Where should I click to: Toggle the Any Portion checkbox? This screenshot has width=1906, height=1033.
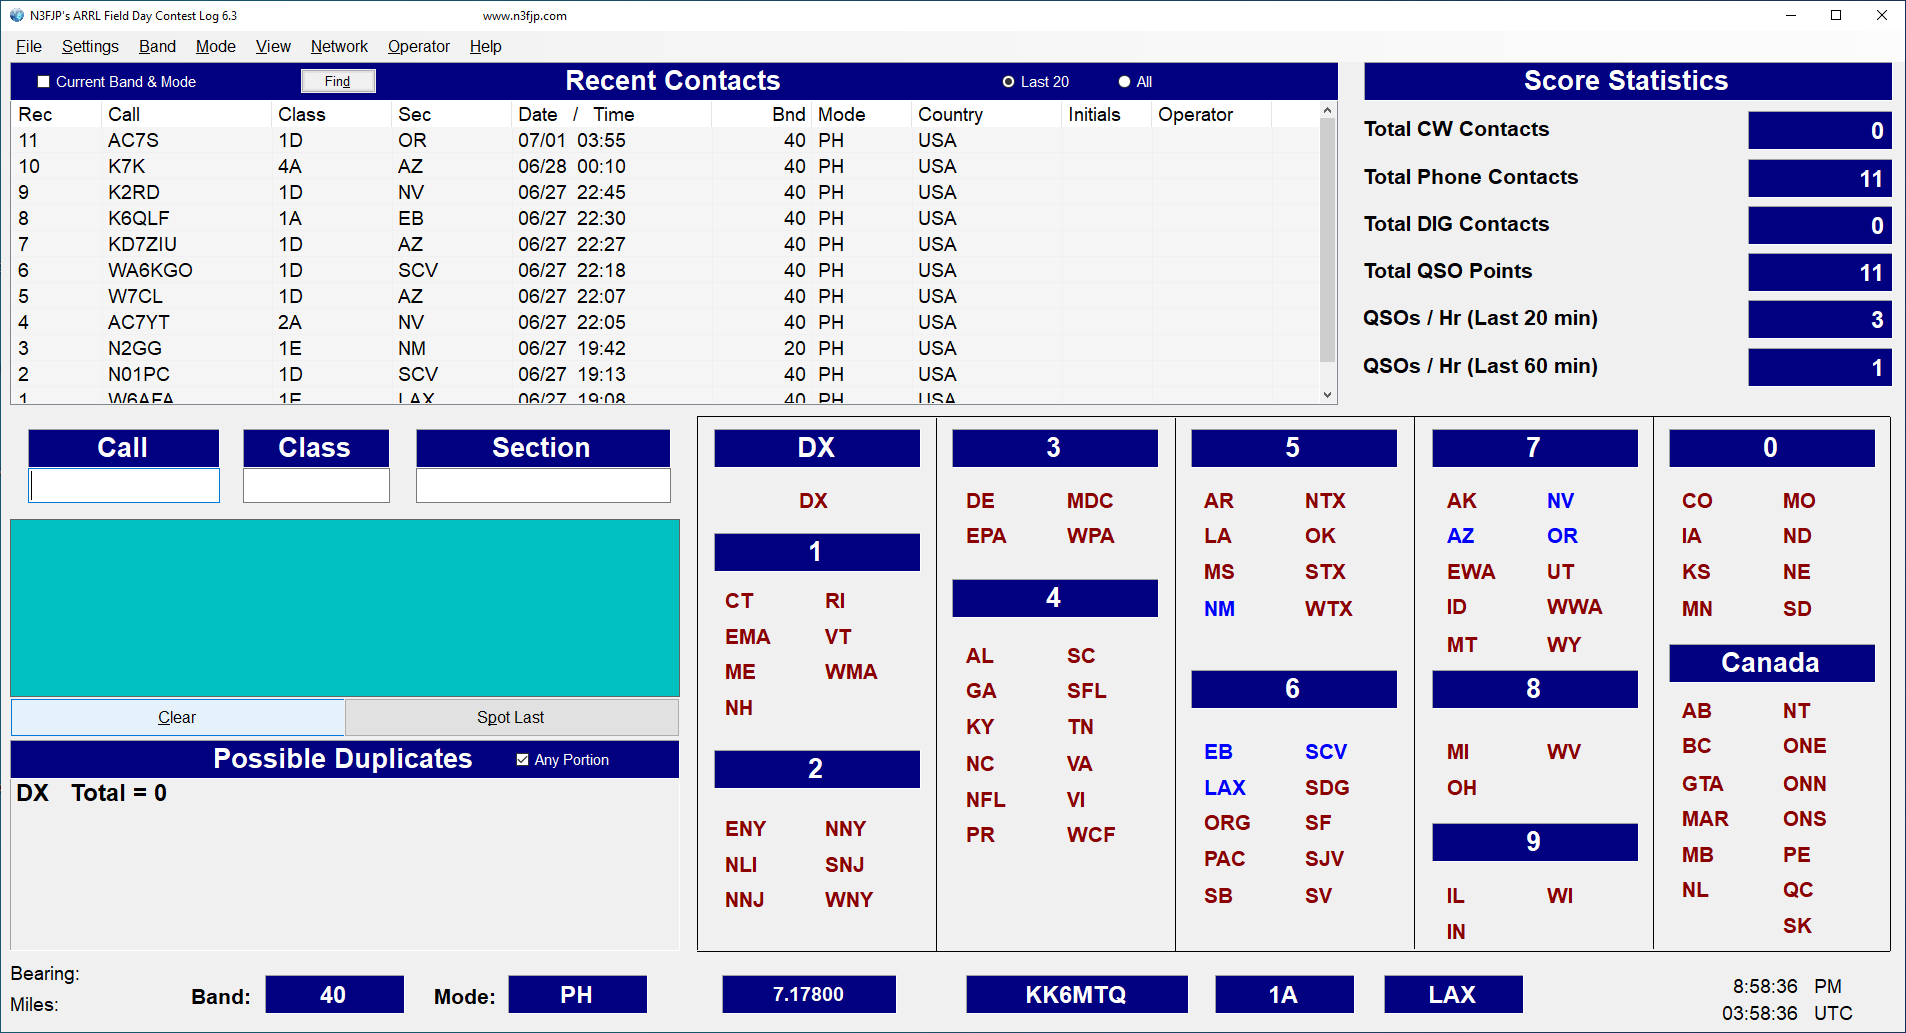point(522,760)
